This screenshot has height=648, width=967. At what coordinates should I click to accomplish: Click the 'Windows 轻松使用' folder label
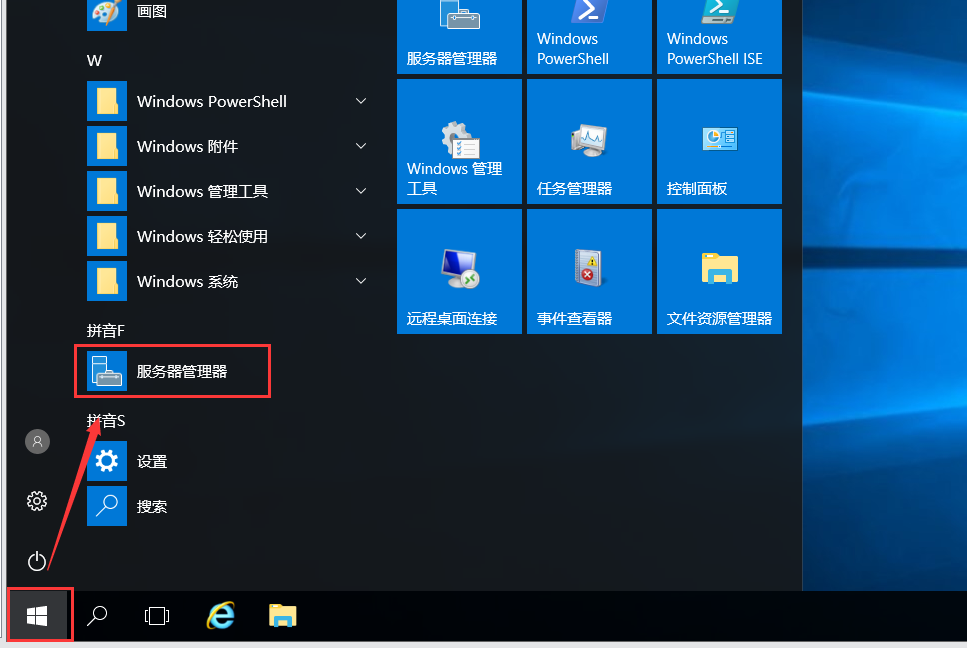[x=202, y=236]
